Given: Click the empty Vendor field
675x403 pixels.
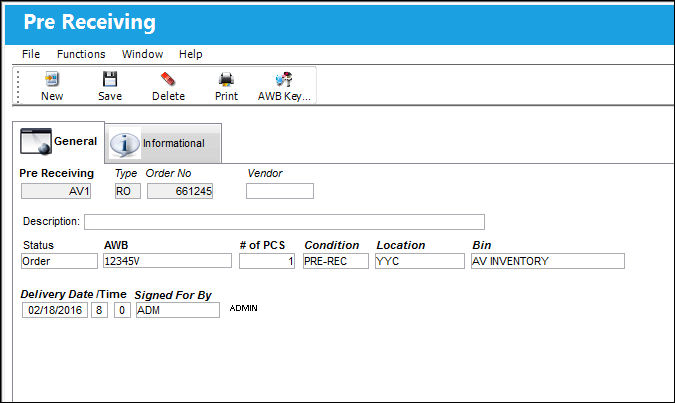Looking at the screenshot, I should click(280, 191).
